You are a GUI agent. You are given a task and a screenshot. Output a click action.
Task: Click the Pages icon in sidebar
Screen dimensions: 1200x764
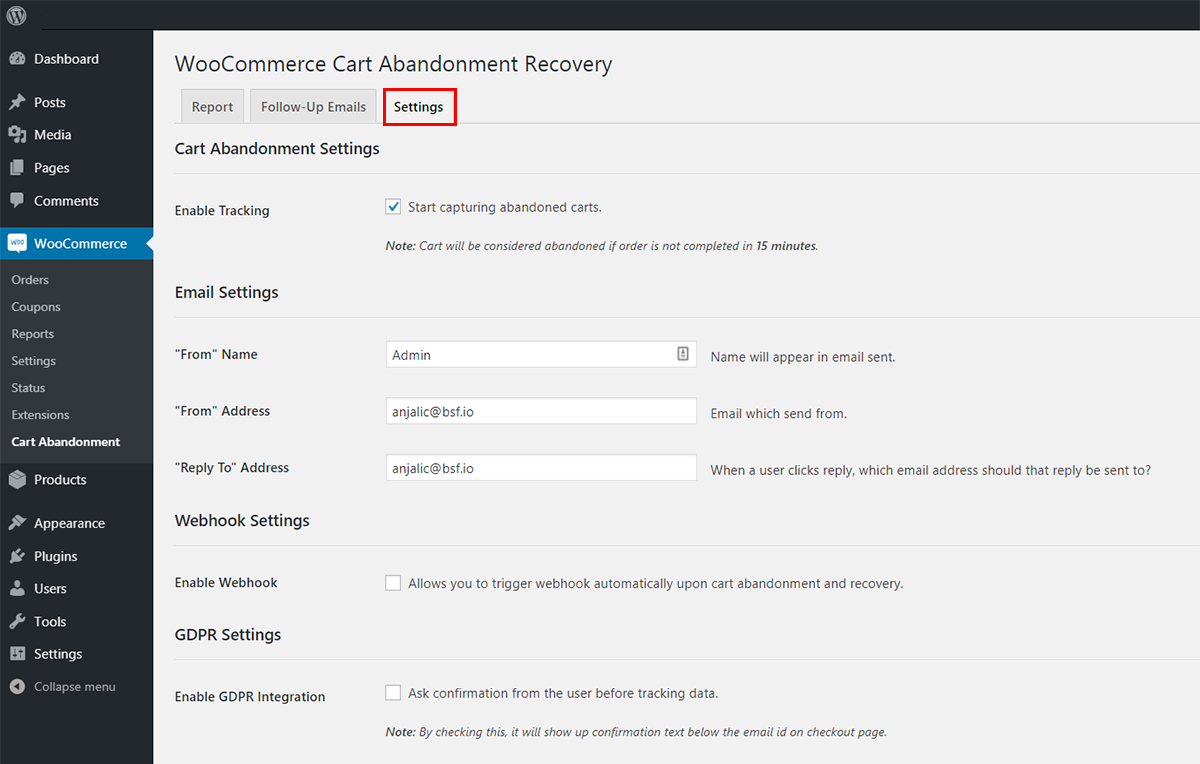coord(17,168)
